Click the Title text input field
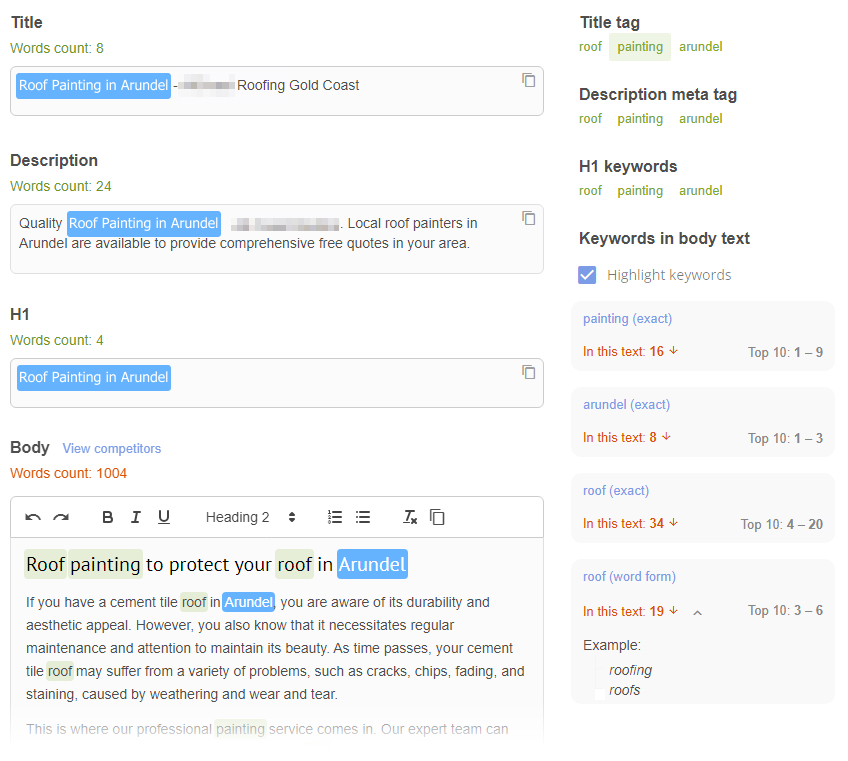The width and height of the screenshot is (848, 761). [277, 91]
